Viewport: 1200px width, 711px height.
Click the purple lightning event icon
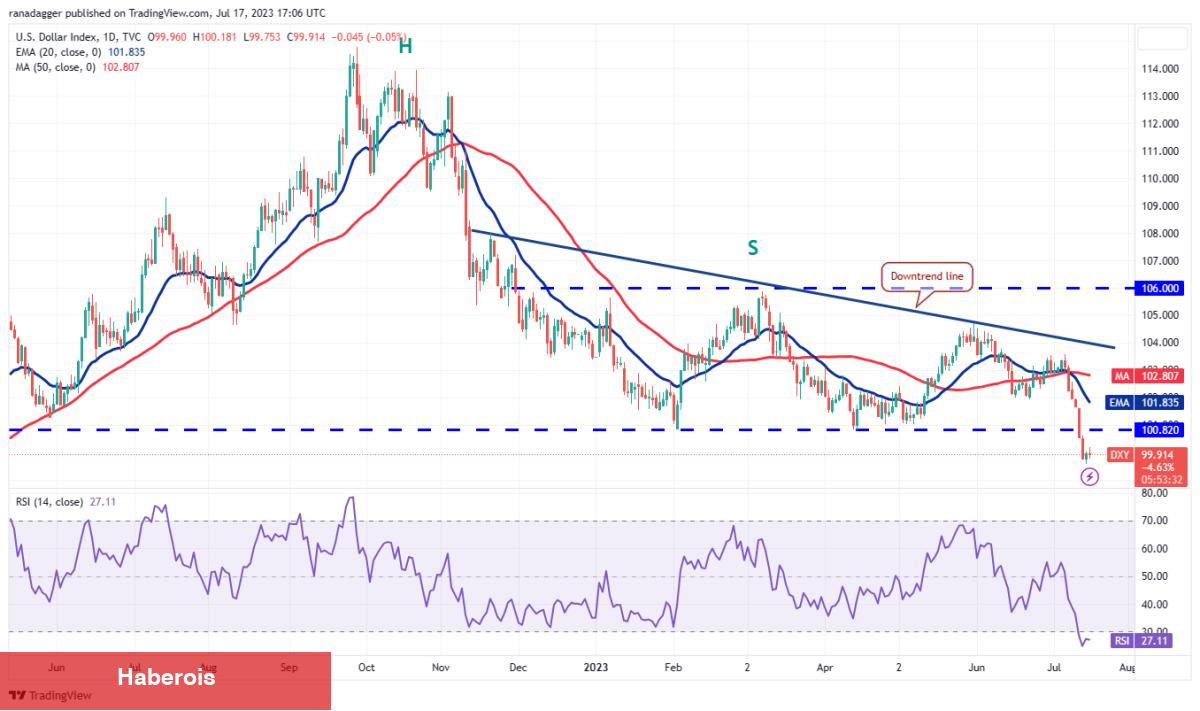[x=1090, y=477]
